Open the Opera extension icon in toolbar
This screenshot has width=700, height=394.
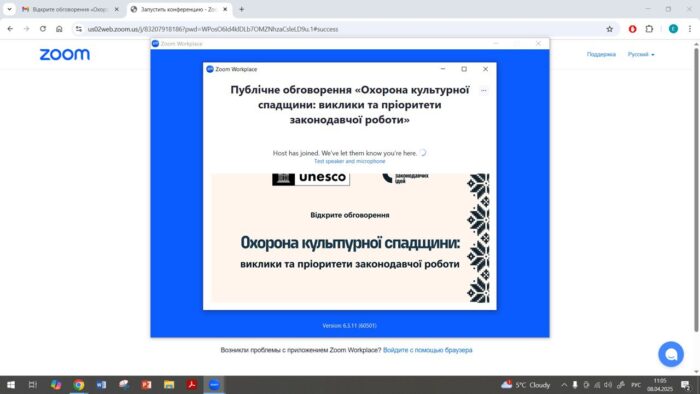632,29
